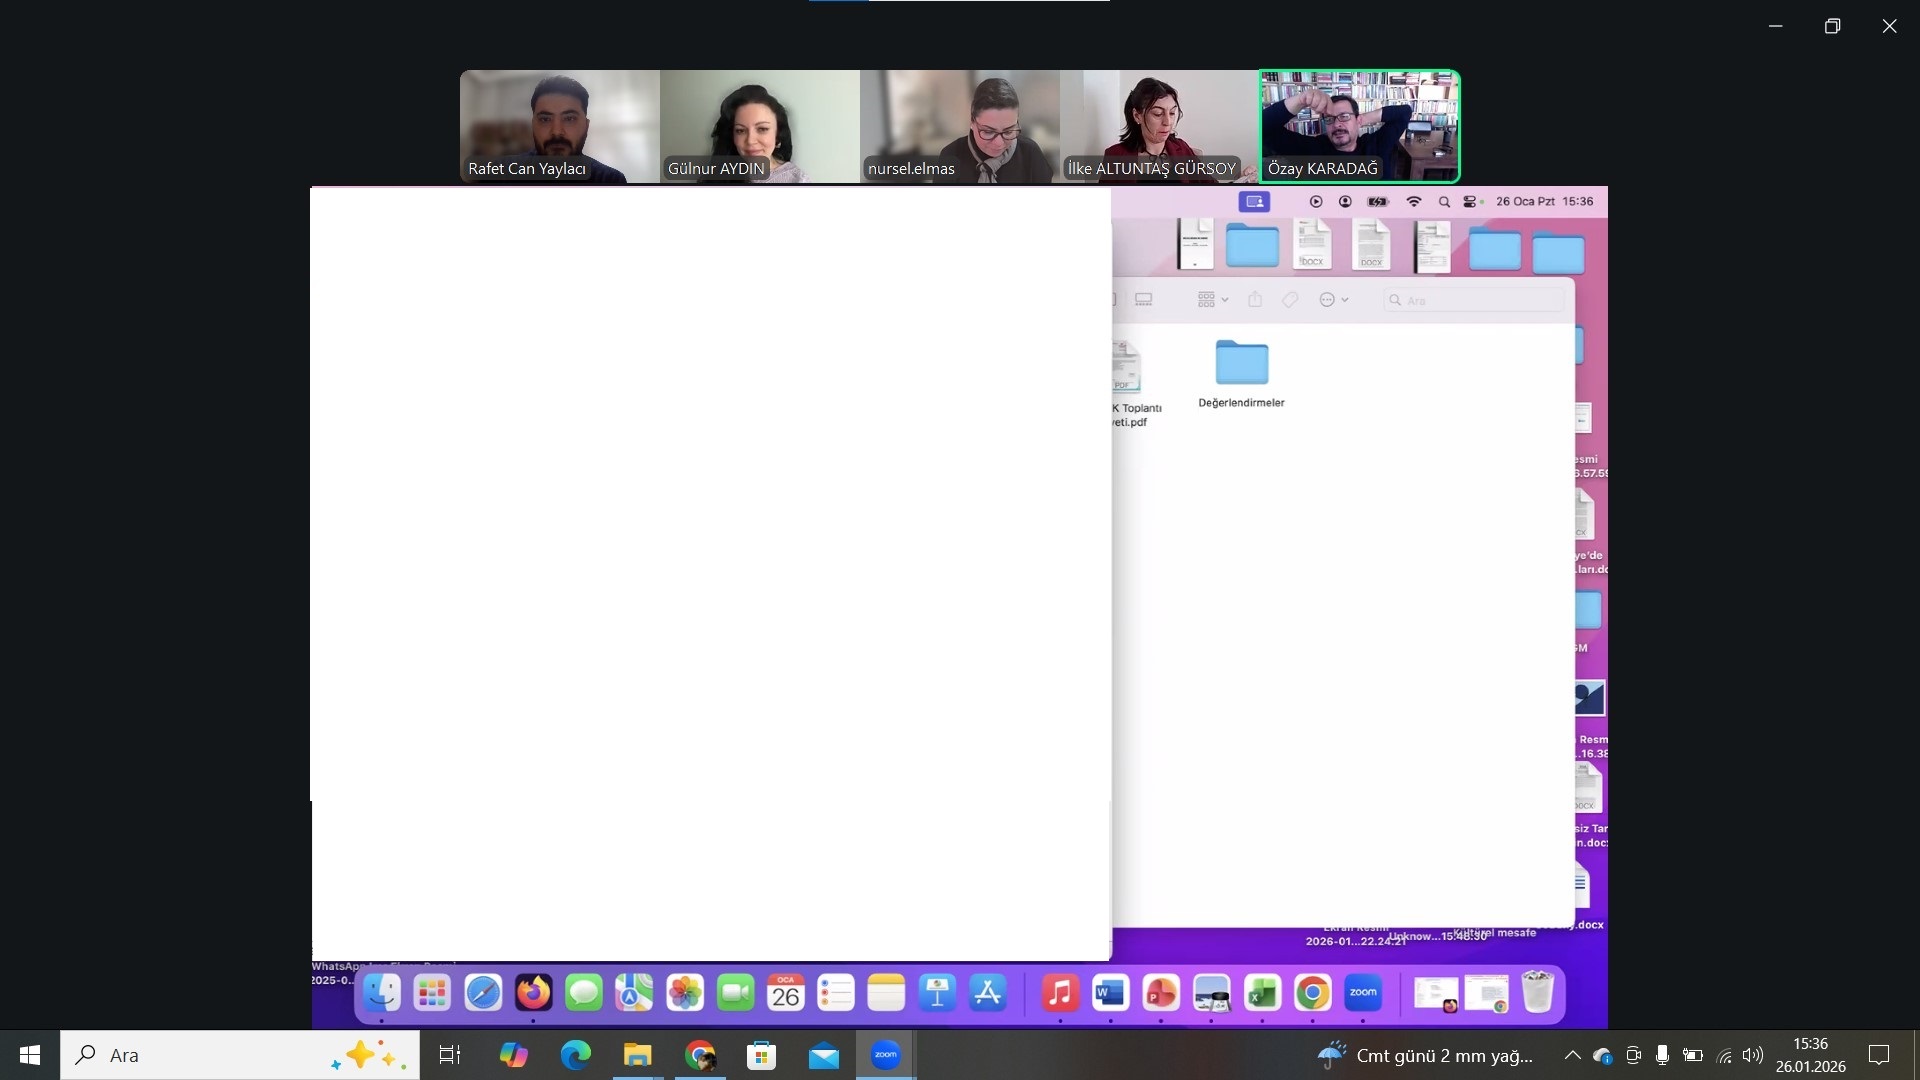Open Microsoft Word in the Dock

(1110, 993)
